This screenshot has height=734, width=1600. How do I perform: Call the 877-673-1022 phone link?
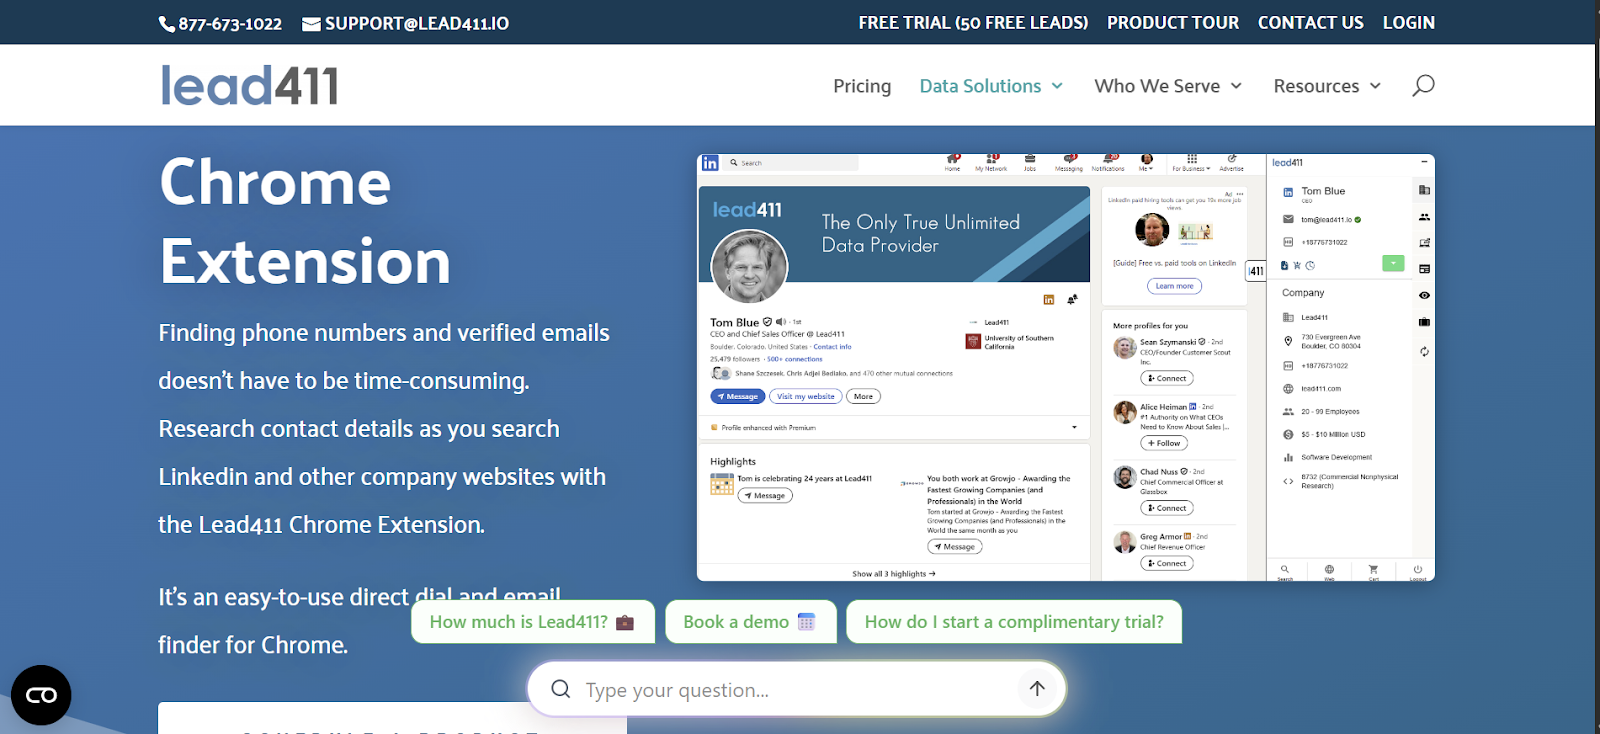(x=220, y=23)
